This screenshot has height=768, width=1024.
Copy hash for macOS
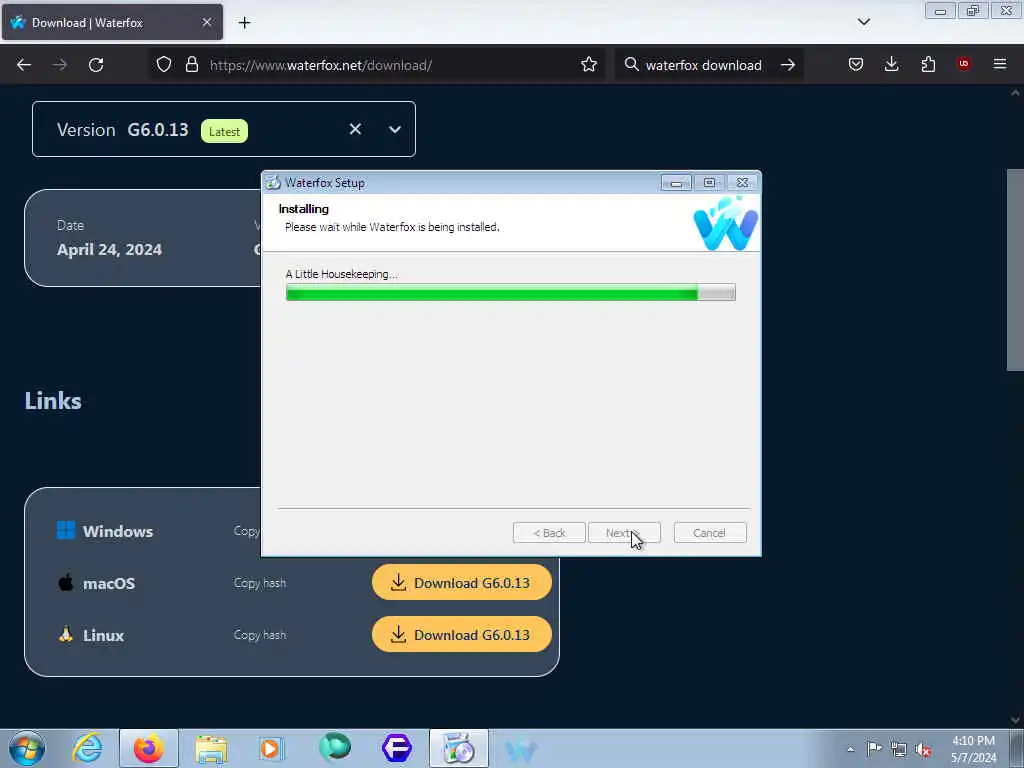259,583
